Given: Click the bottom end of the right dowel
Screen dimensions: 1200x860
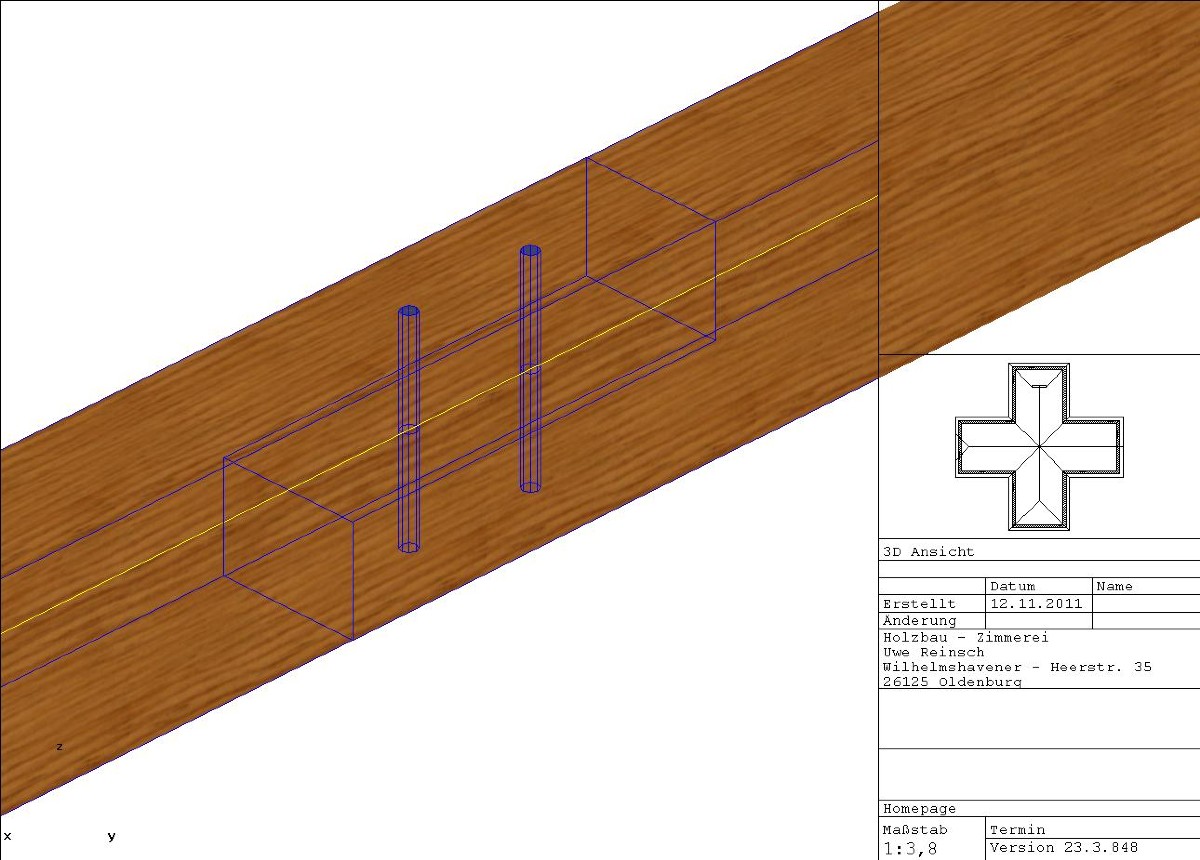Looking at the screenshot, I should [531, 487].
